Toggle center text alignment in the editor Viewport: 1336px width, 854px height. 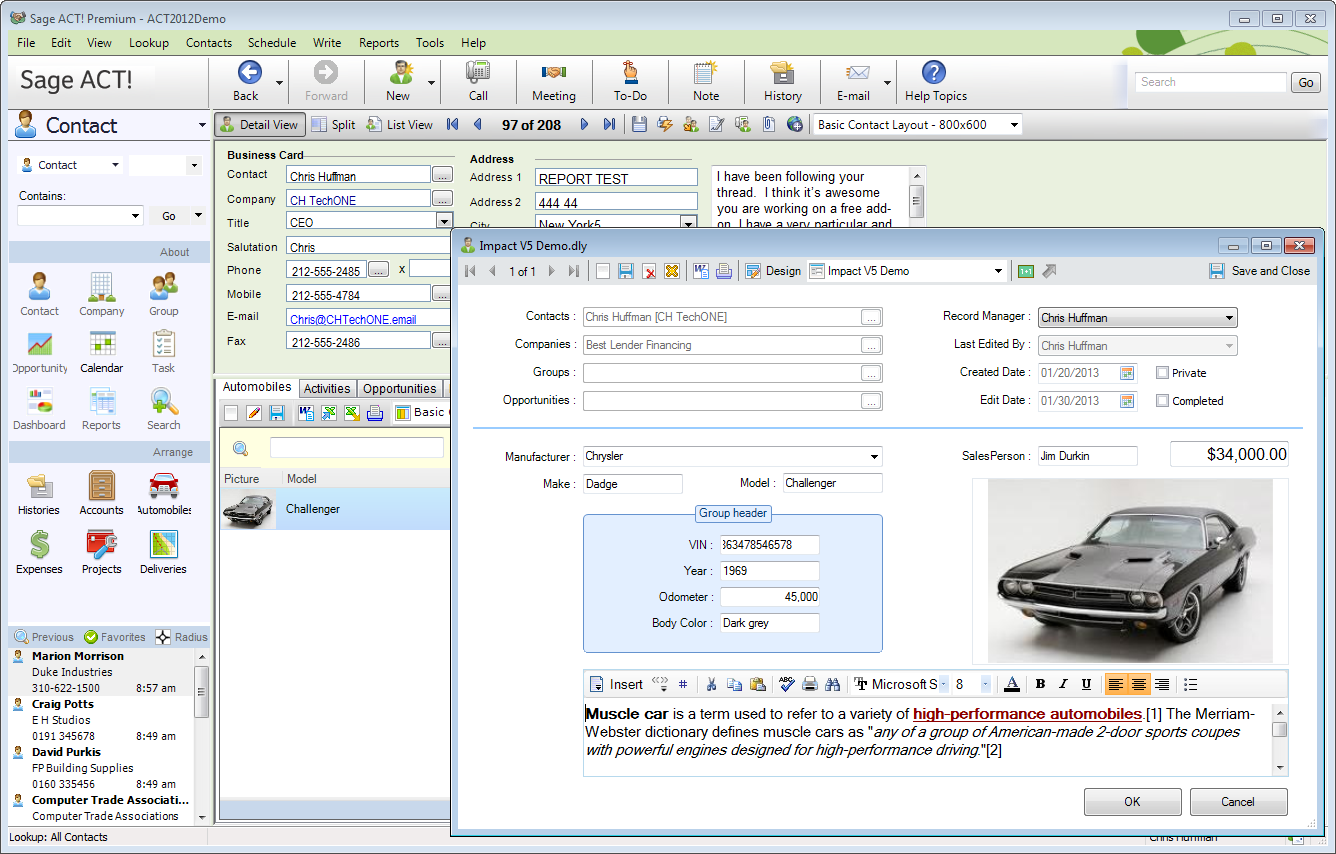coord(1138,684)
